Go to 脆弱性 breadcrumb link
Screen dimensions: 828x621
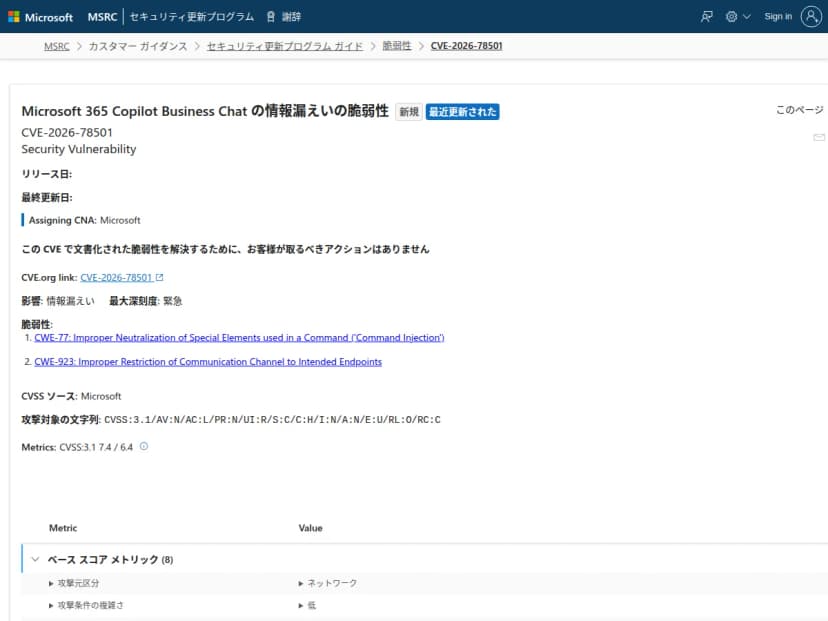(397, 46)
